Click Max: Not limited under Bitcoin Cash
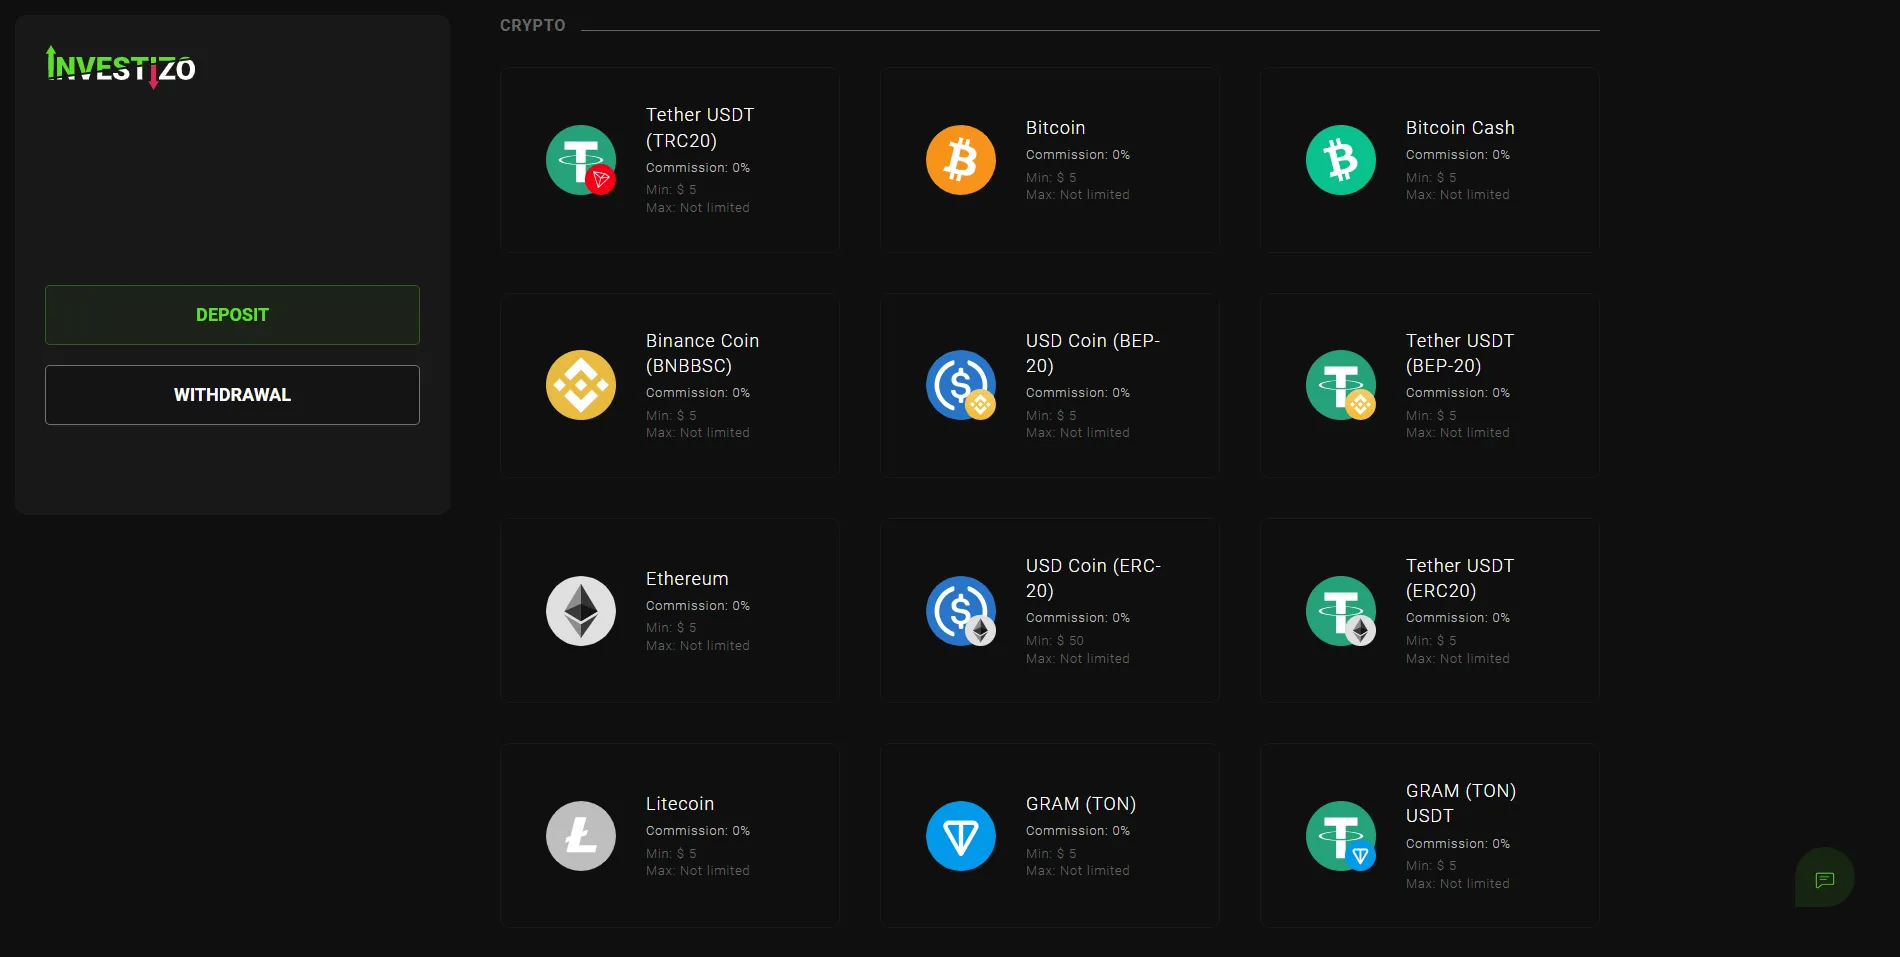The image size is (1900, 957). coord(1458,195)
